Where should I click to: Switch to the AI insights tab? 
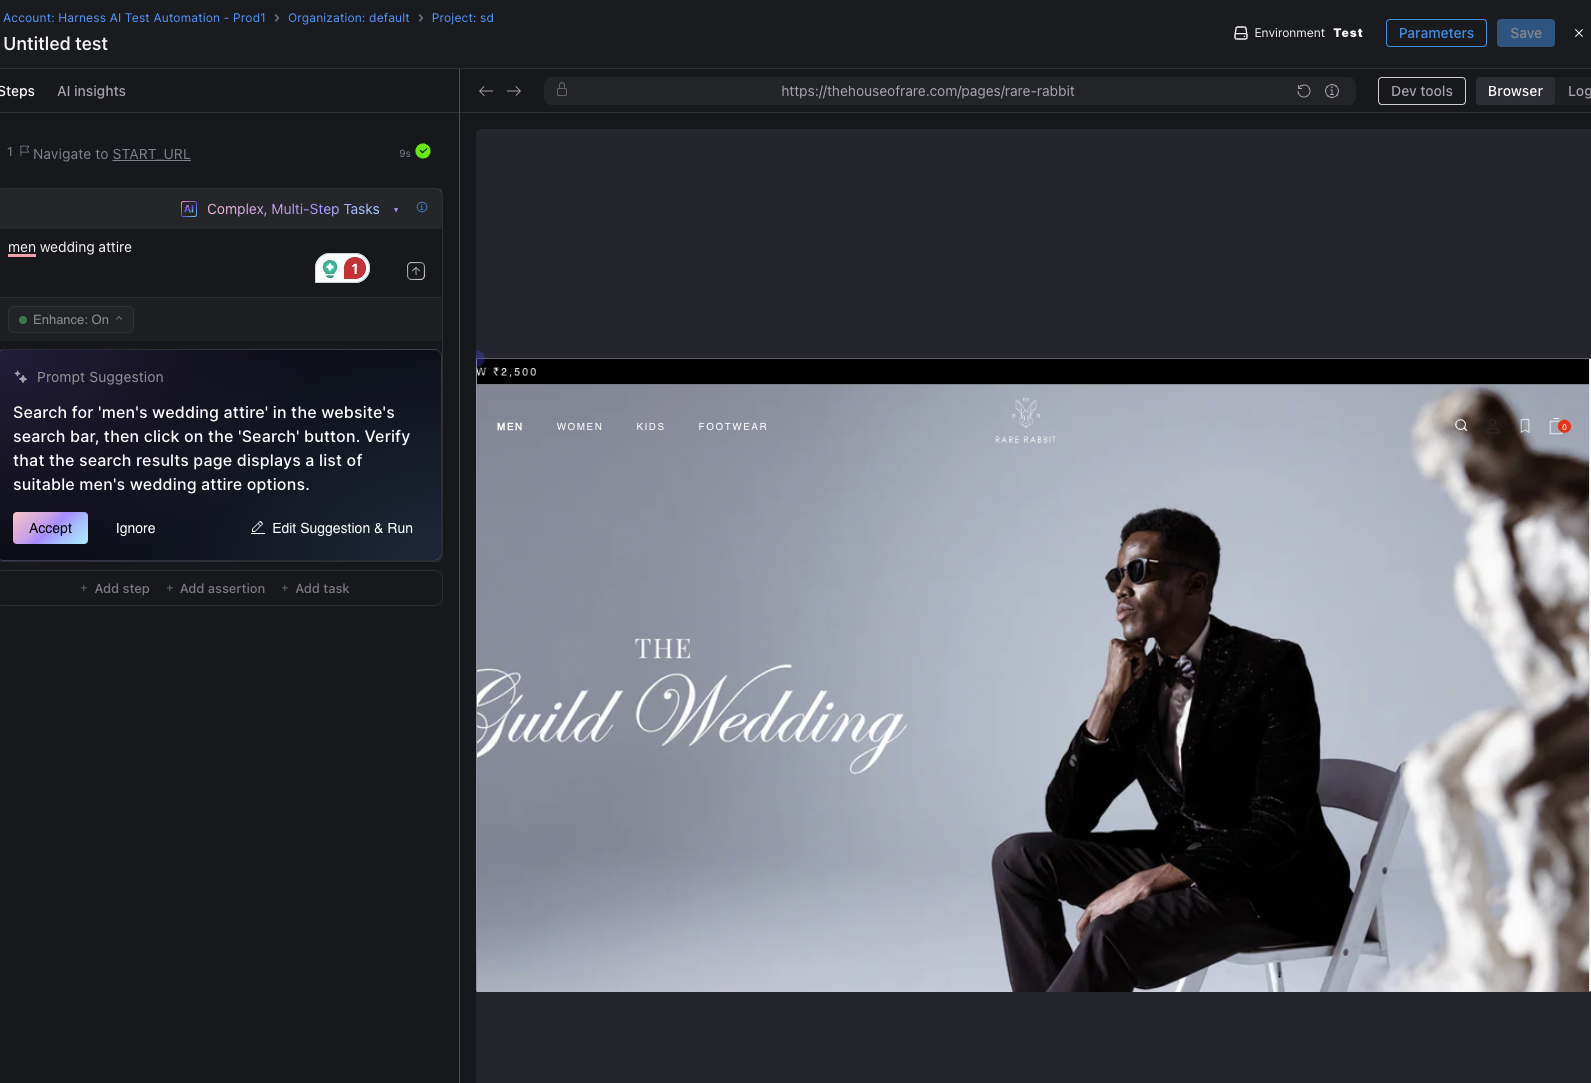coord(91,91)
